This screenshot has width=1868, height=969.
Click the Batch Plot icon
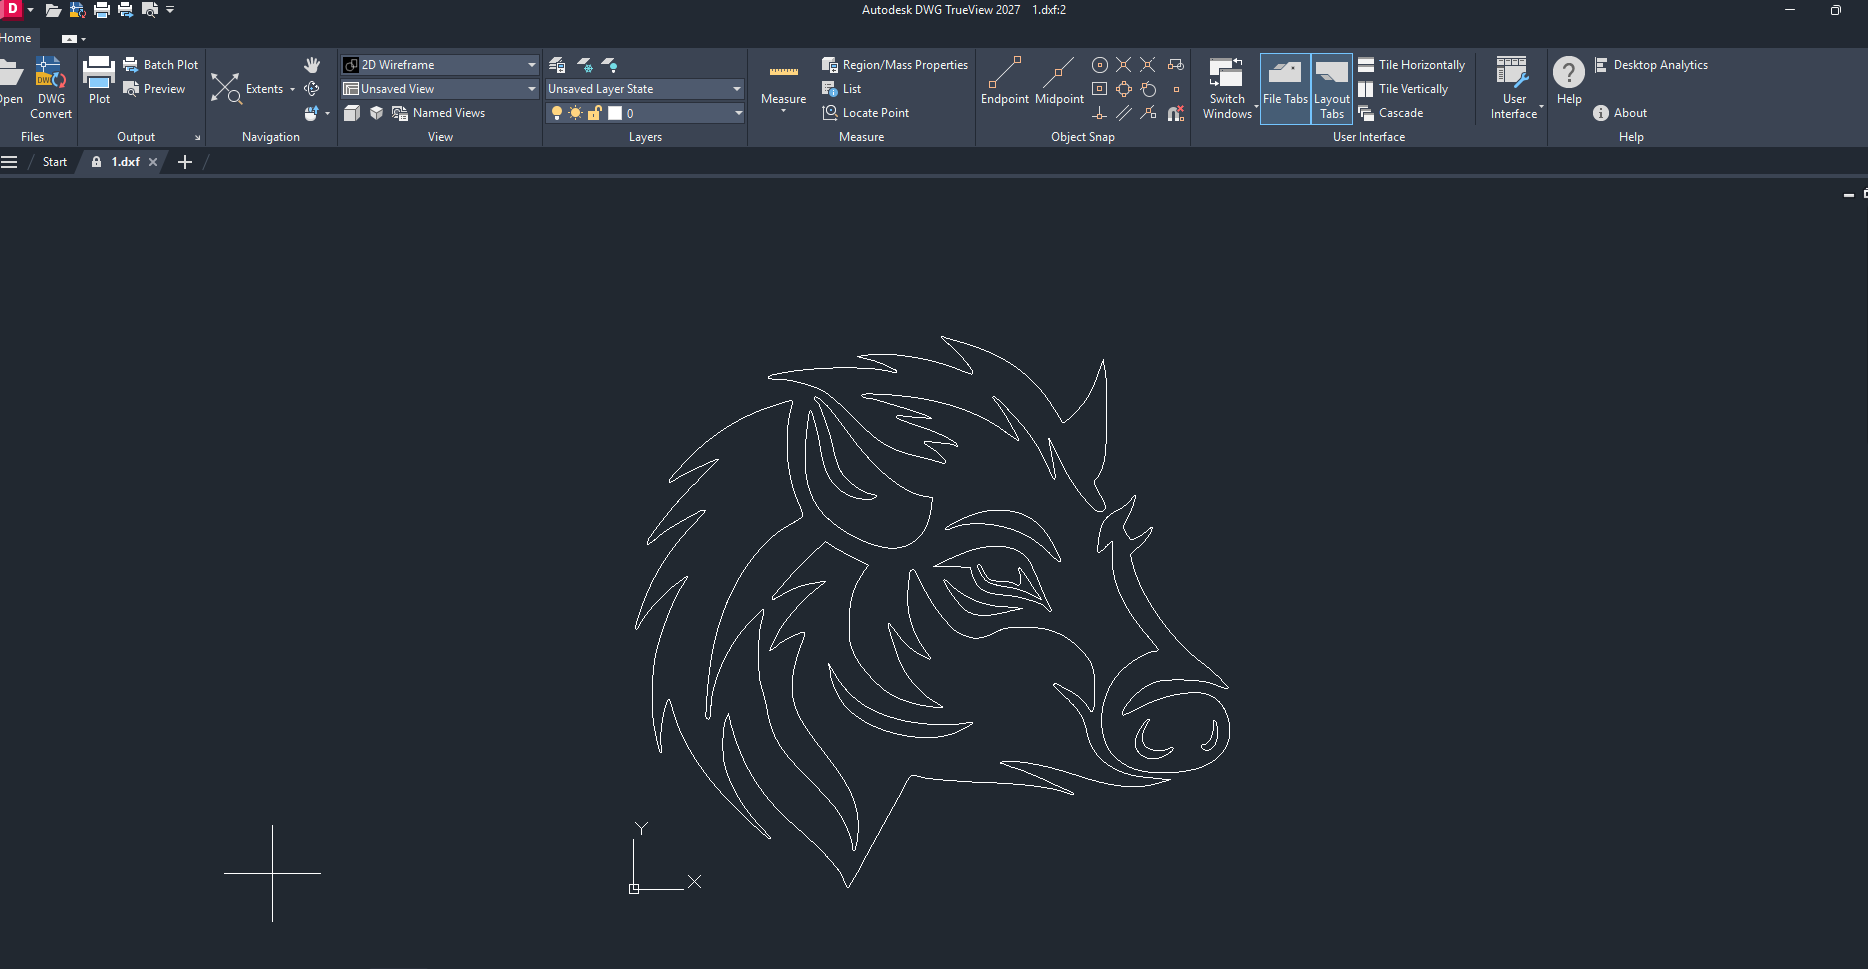131,65
